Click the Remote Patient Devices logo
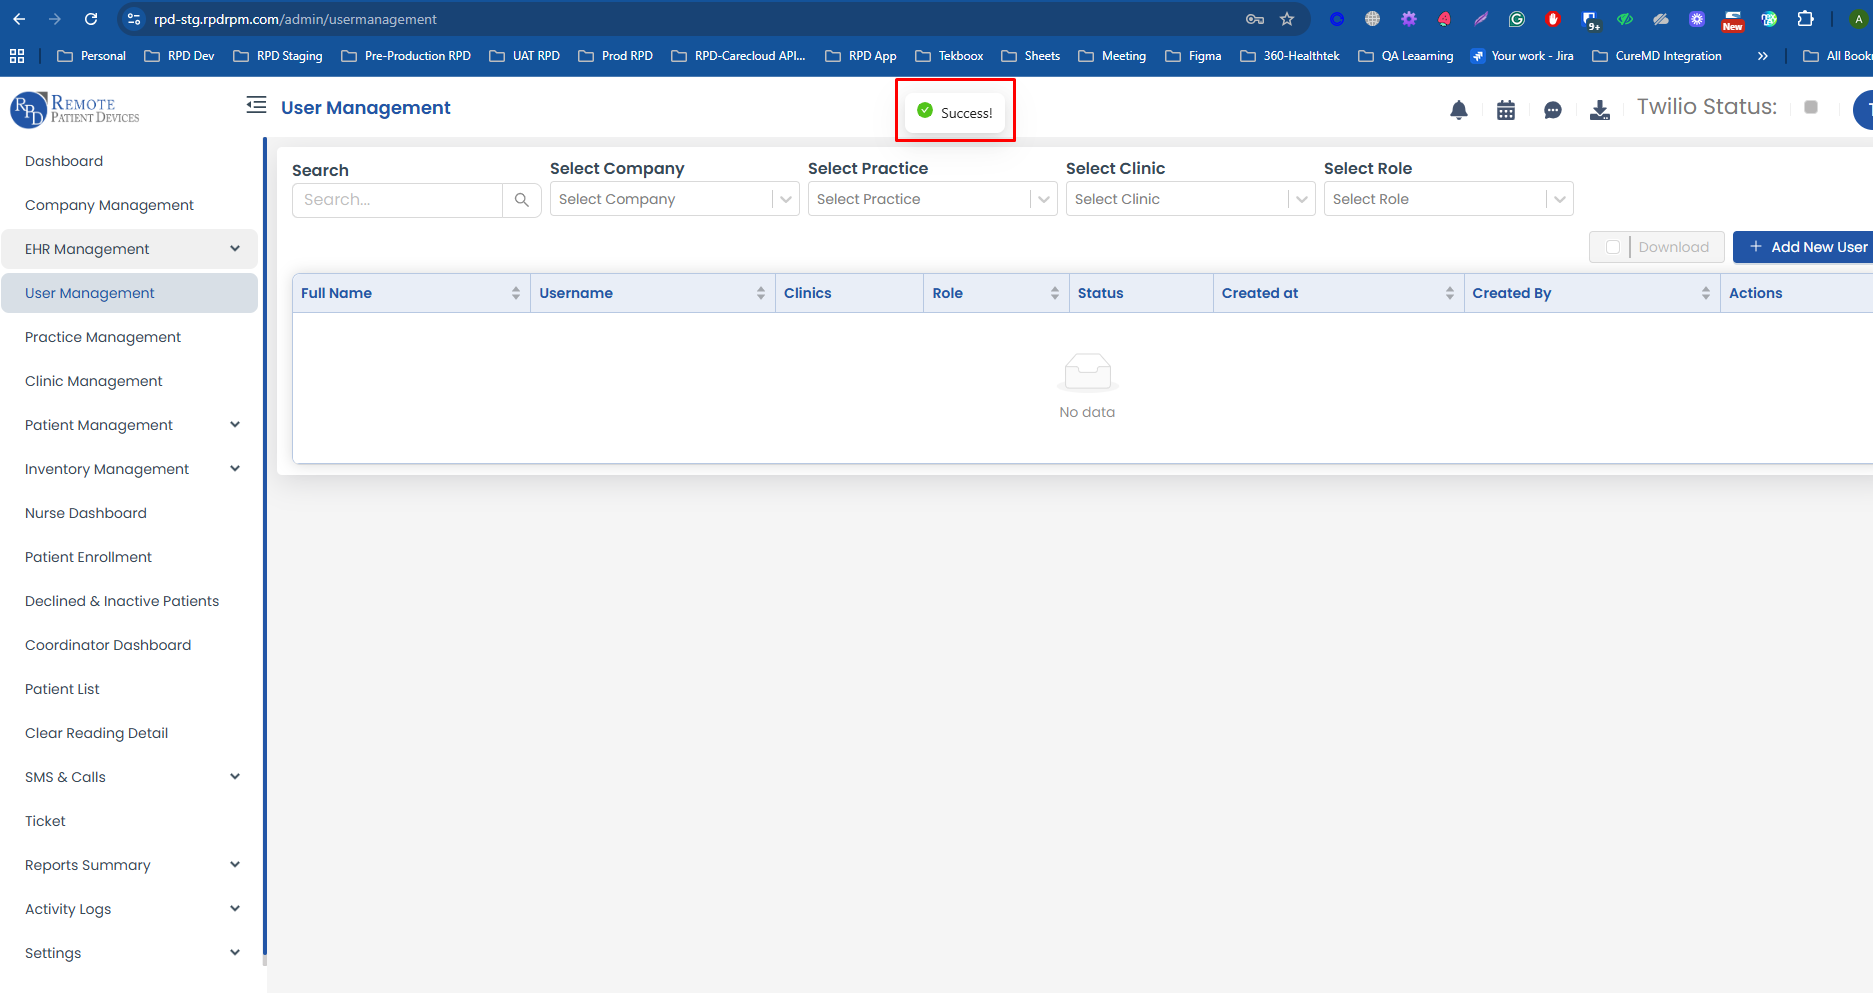This screenshot has height=993, width=1873. pyautogui.click(x=76, y=110)
